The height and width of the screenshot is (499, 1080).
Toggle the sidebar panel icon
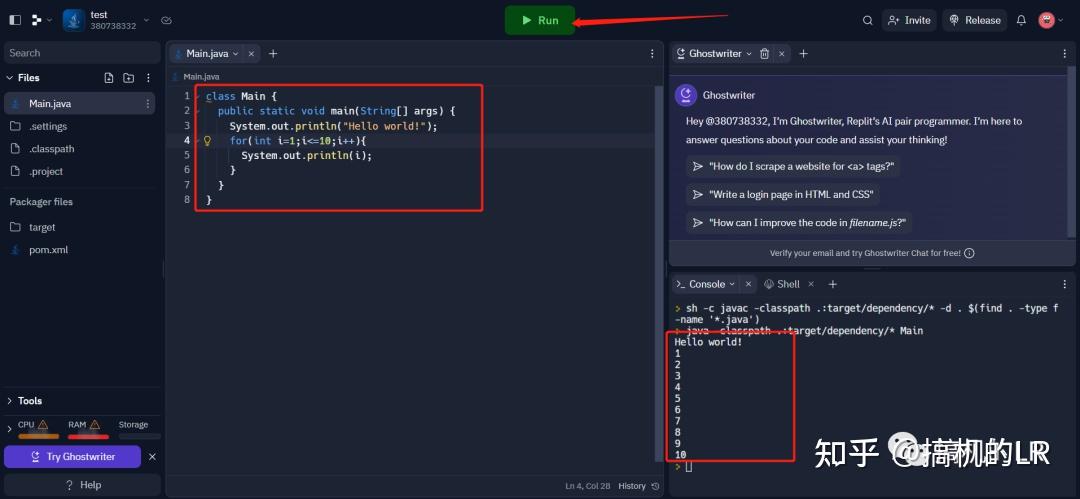click(x=15, y=20)
